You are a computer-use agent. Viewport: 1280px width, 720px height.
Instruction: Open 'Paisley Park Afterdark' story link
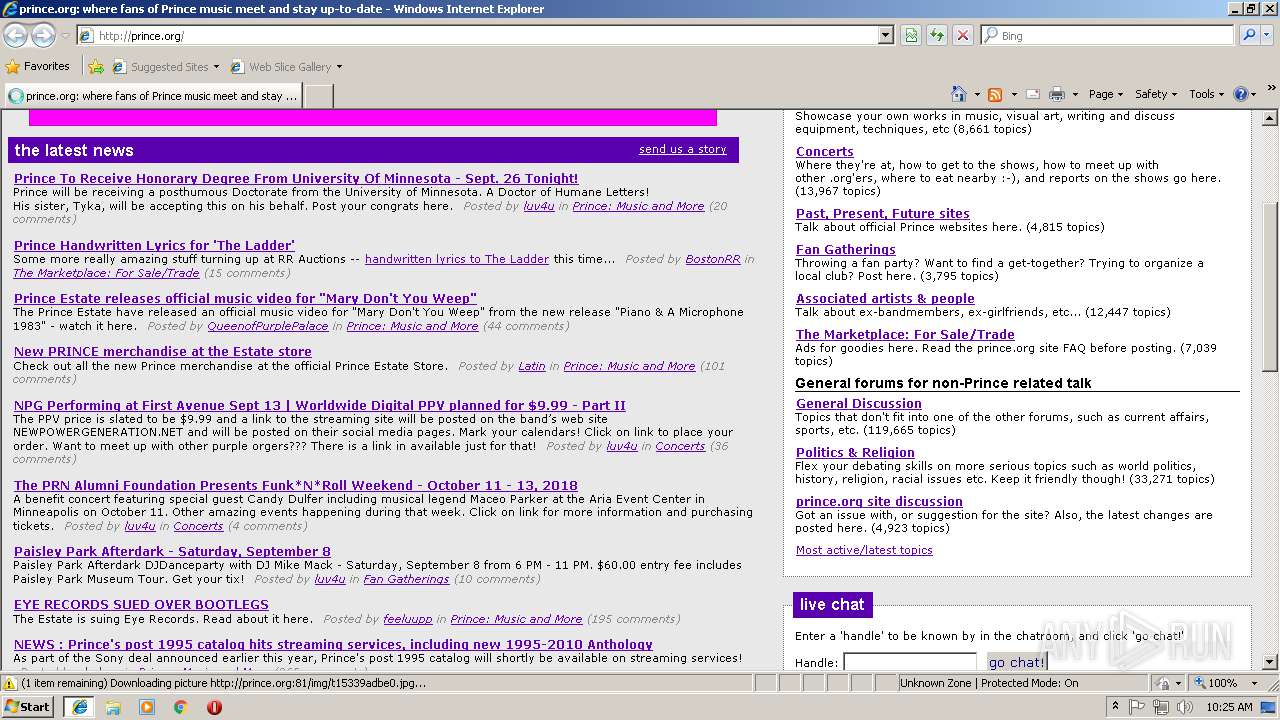pos(172,551)
